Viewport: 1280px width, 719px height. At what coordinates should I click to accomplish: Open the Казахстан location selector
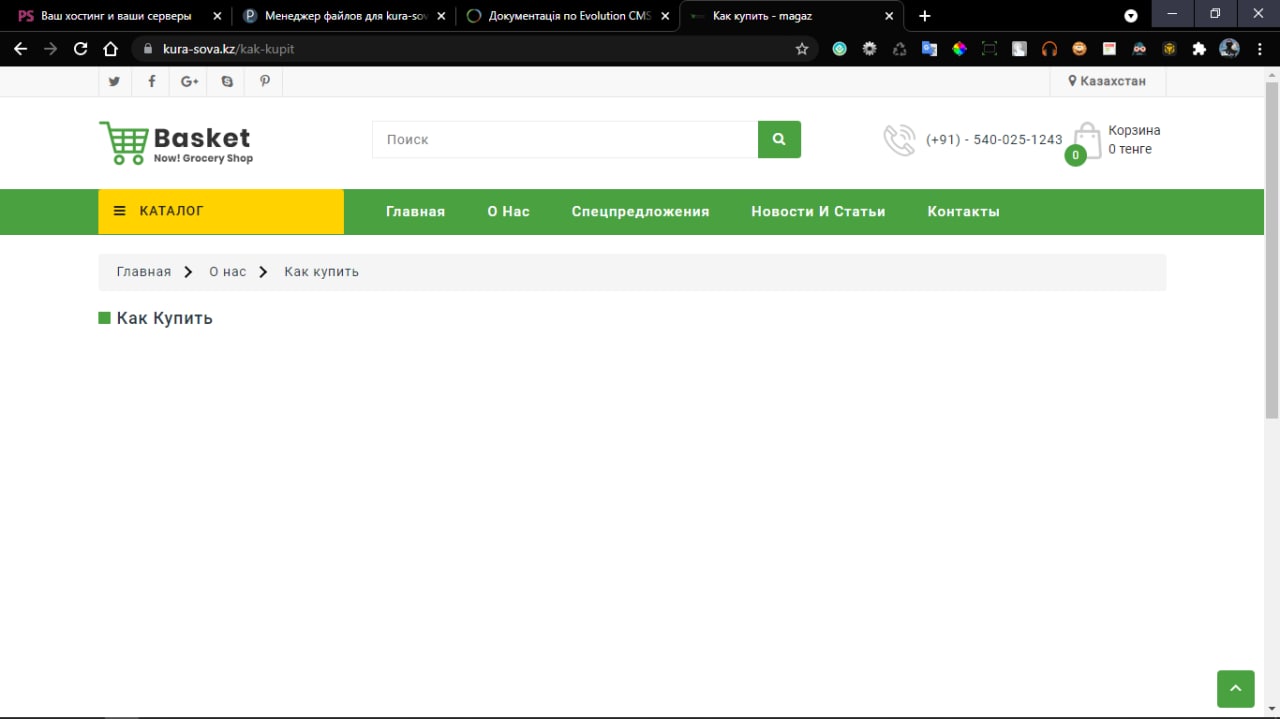[1107, 81]
